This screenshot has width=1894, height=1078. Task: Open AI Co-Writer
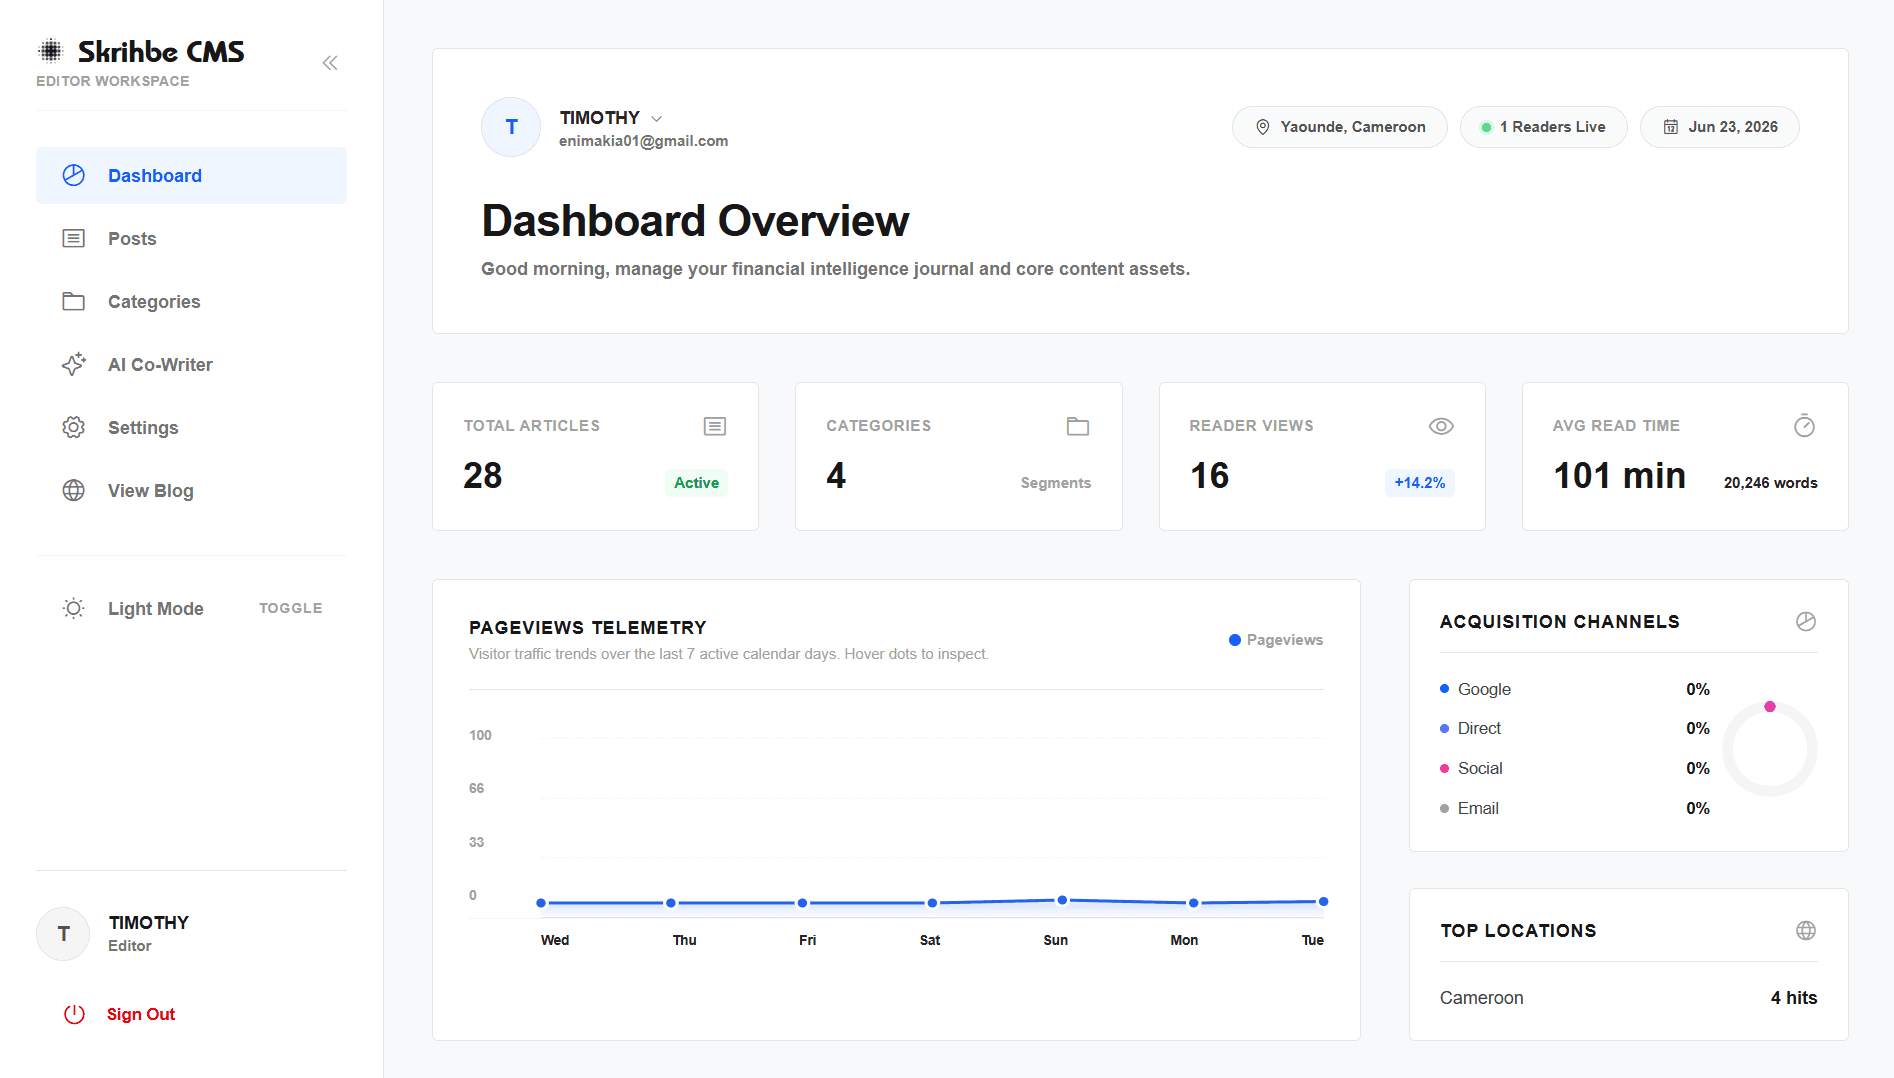[191, 365]
